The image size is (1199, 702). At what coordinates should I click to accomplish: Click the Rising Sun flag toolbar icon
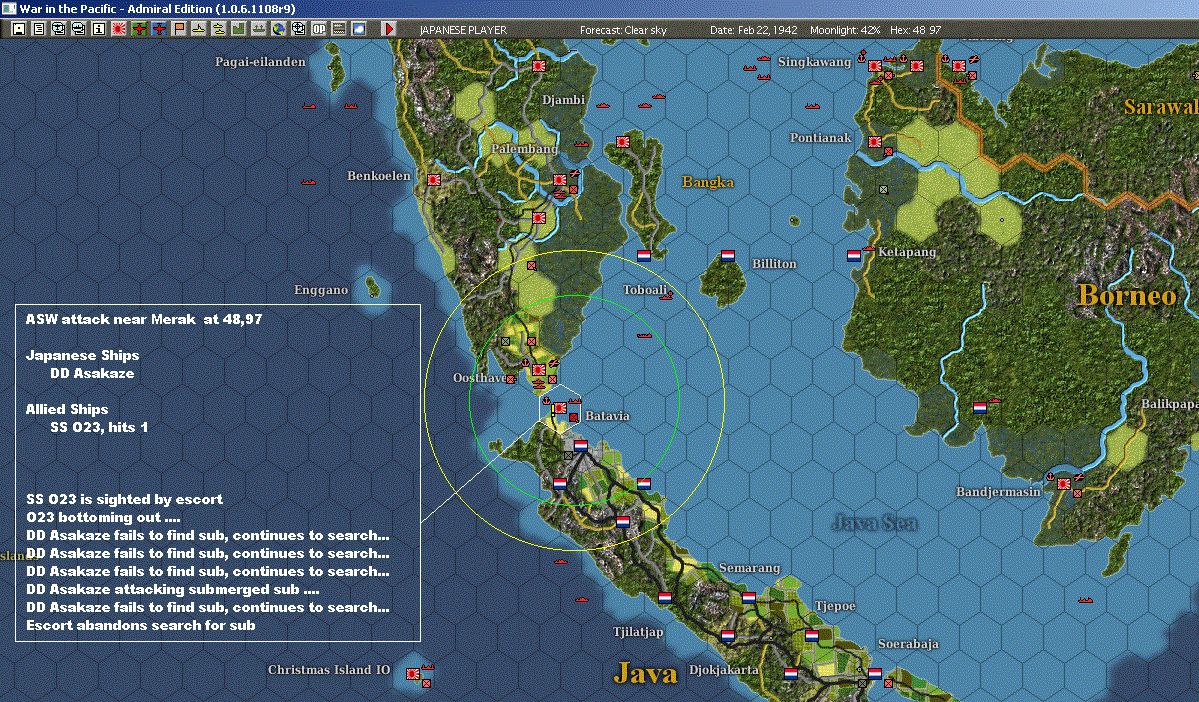119,29
